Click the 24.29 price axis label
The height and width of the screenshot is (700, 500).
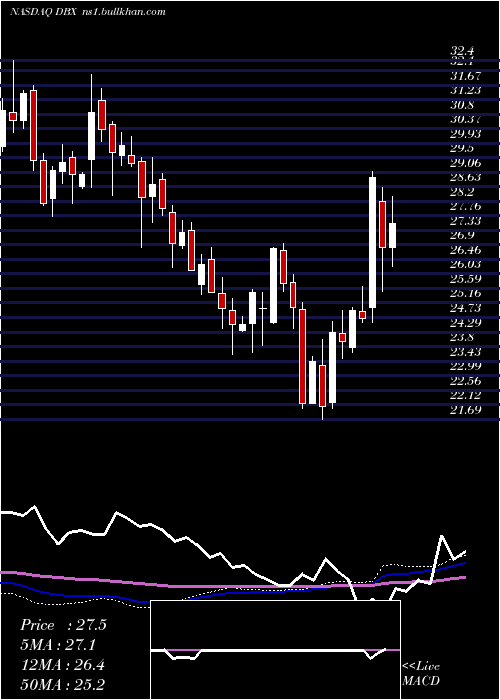pos(466,322)
